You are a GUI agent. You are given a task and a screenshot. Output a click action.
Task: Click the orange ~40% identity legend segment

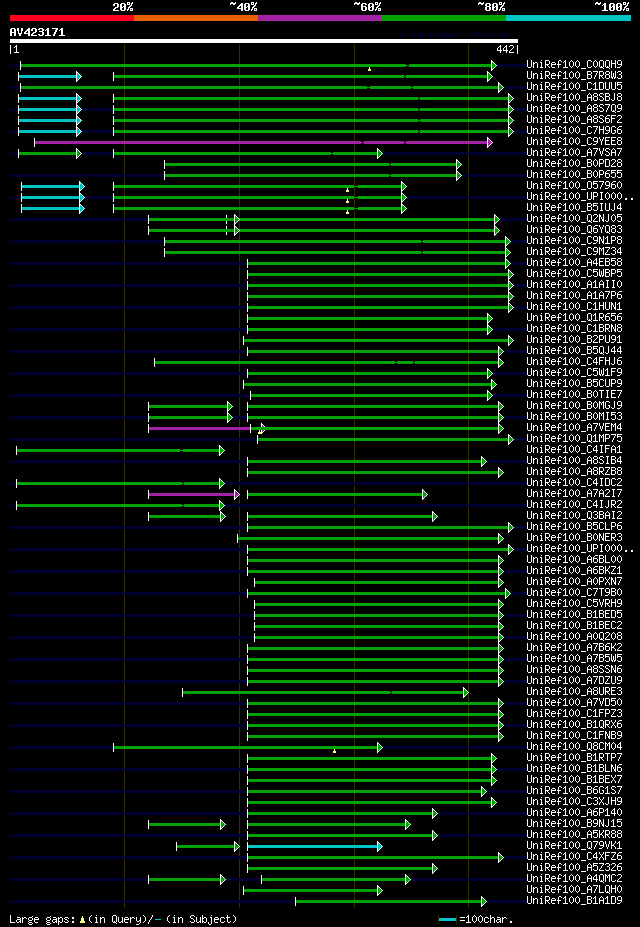(x=196, y=18)
